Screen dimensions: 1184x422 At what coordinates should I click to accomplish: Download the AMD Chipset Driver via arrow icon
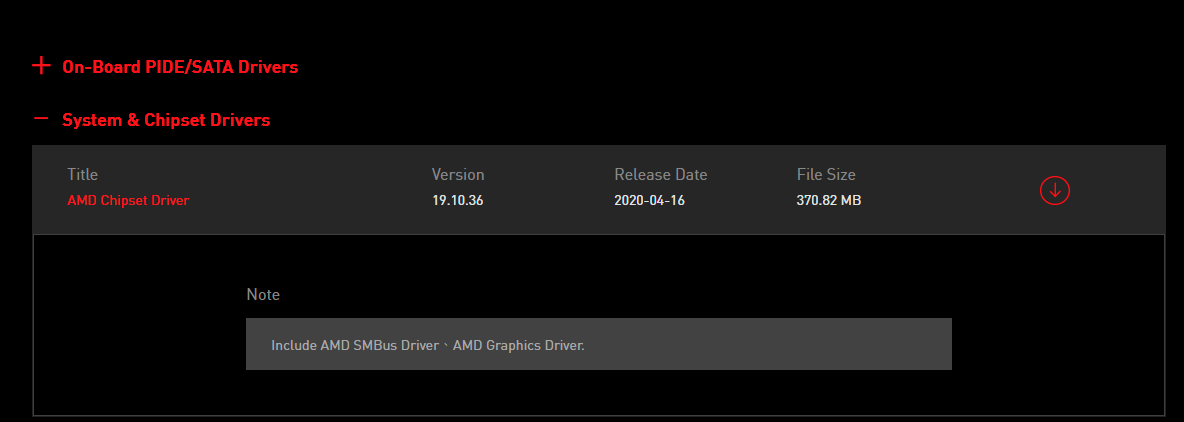[x=1055, y=190]
